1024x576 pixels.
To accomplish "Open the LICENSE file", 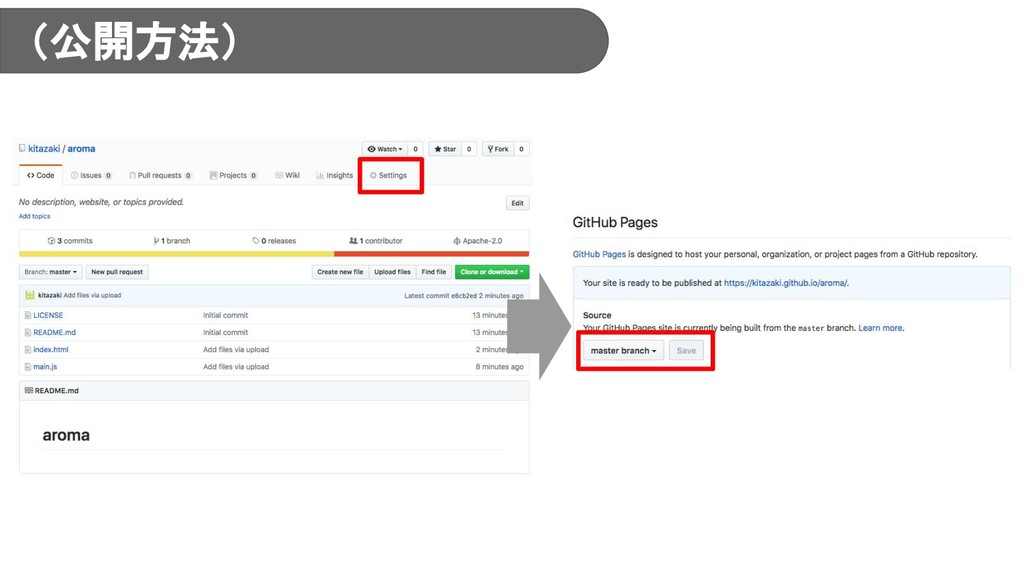I will [48, 315].
